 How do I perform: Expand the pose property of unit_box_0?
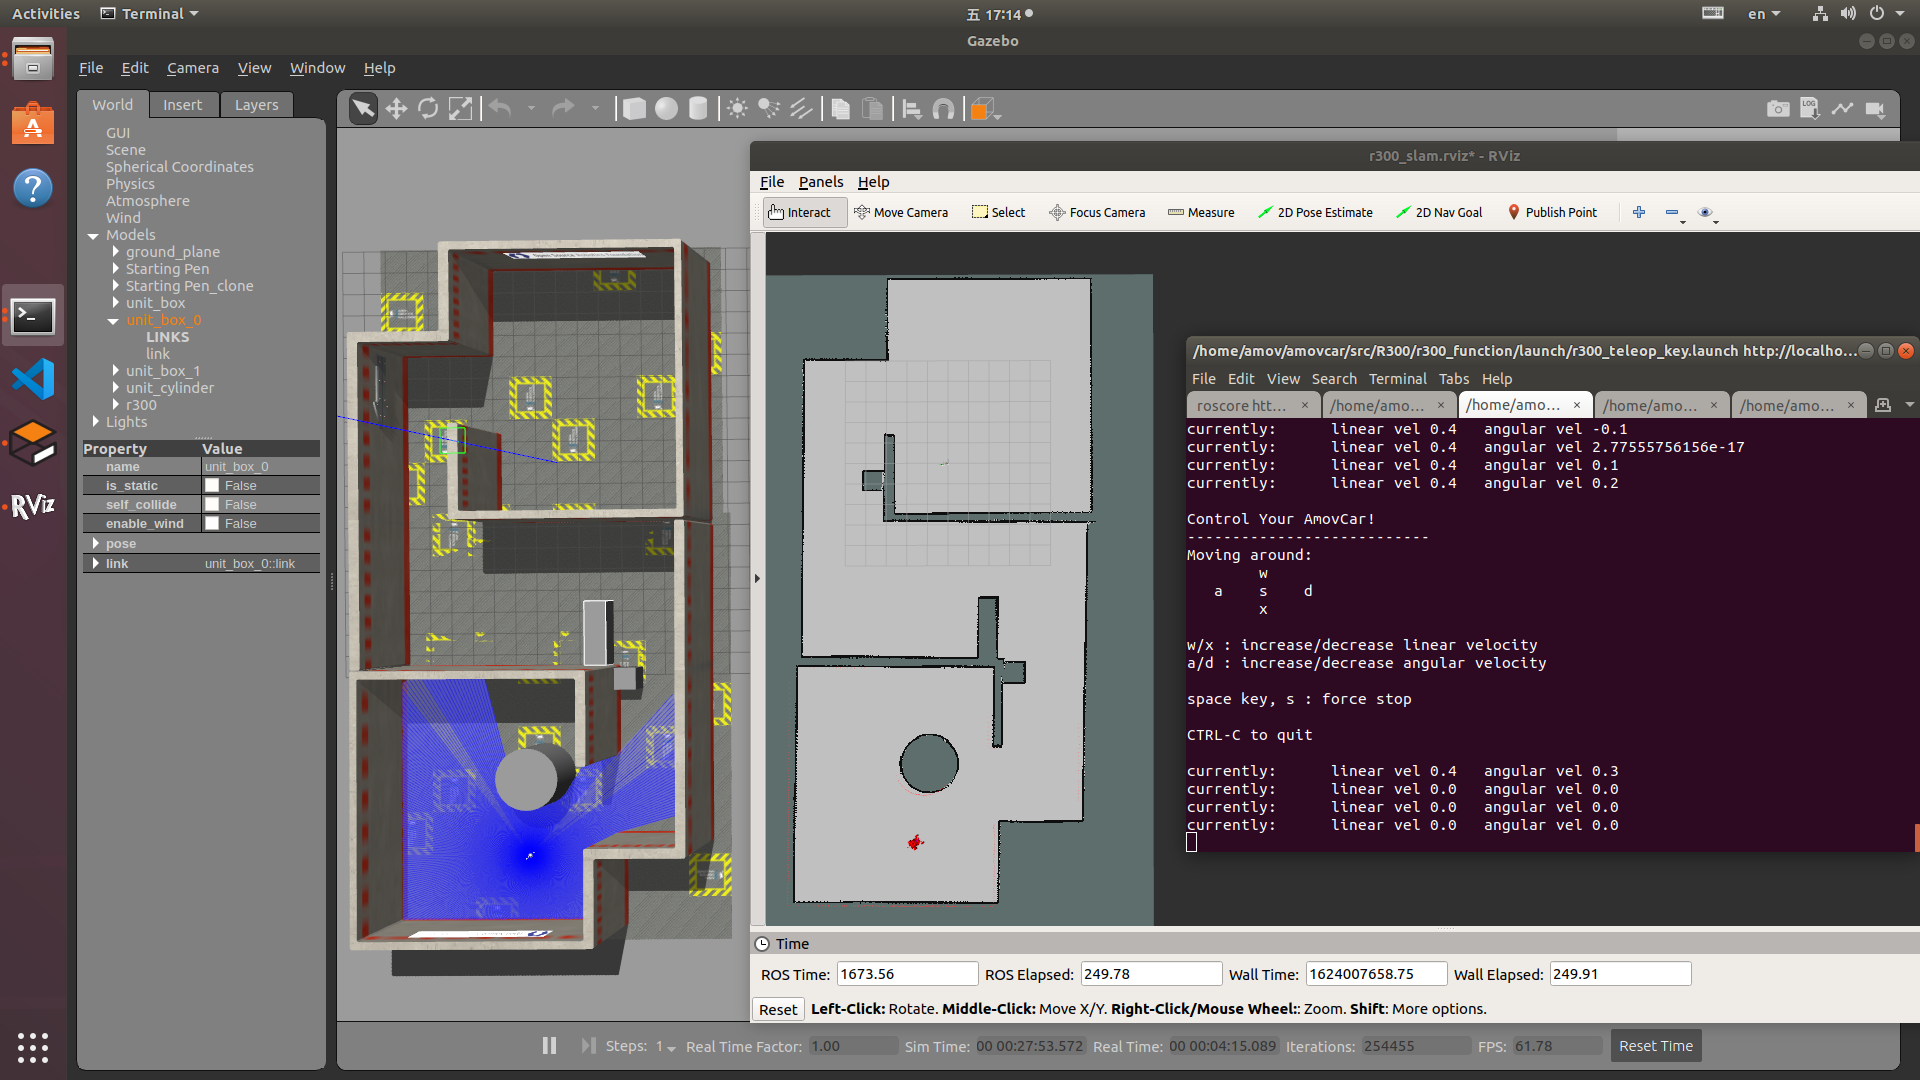tap(99, 542)
